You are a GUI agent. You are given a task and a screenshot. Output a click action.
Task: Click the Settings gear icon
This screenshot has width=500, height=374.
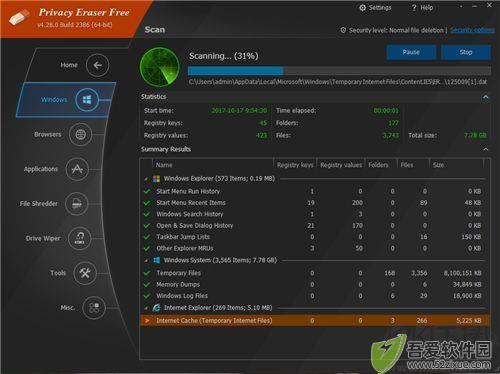[x=362, y=8]
